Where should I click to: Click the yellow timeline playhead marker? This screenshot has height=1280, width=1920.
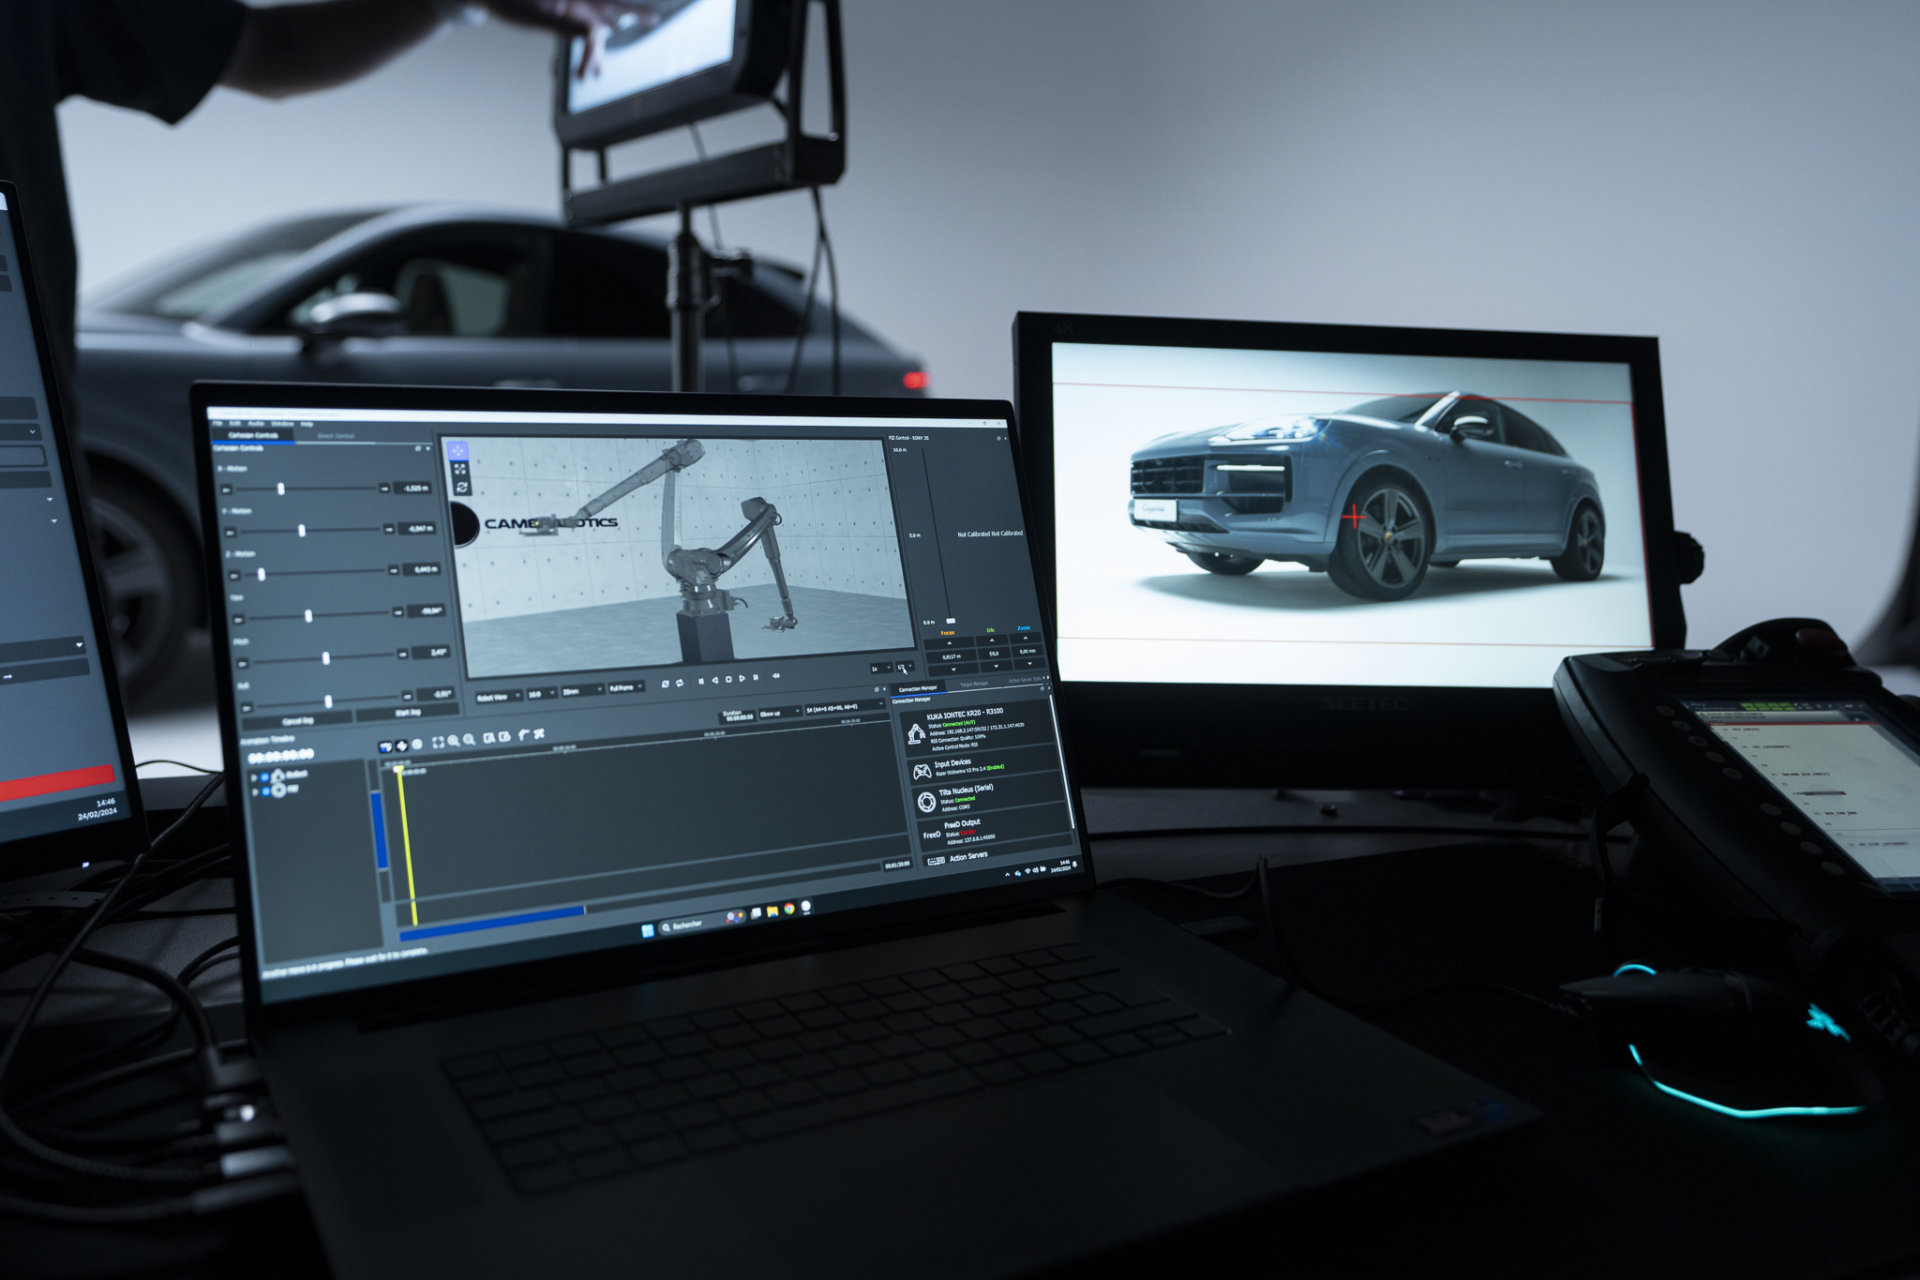398,769
